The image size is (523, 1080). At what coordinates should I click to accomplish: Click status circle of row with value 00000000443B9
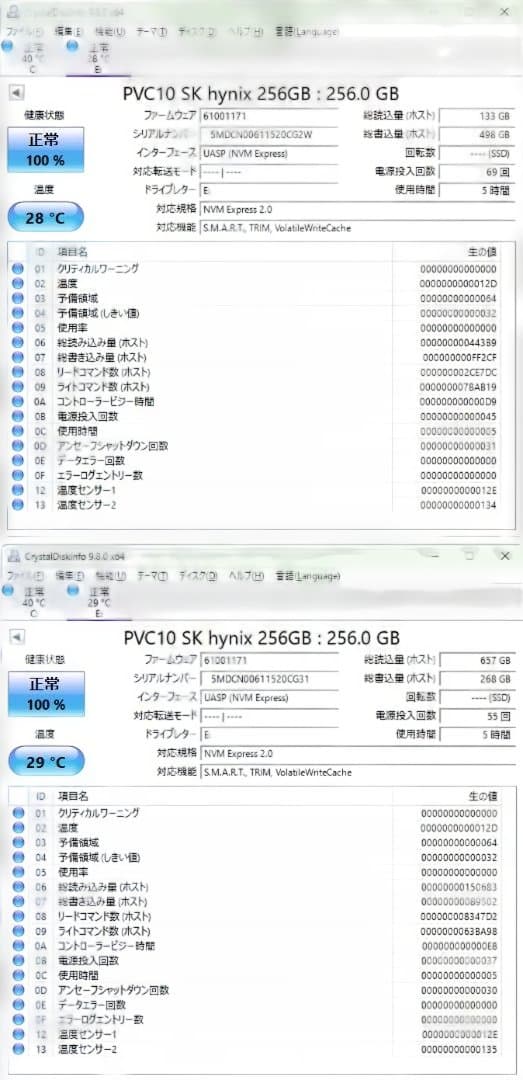[x=17, y=342]
